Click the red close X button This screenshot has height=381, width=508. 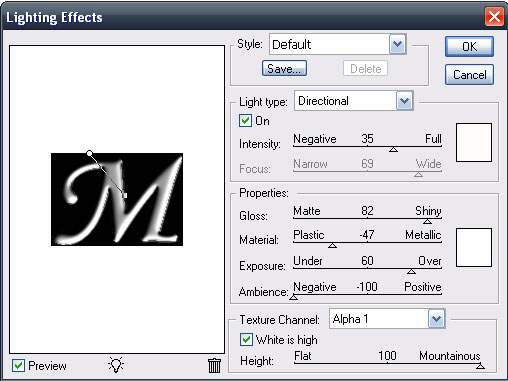(494, 16)
